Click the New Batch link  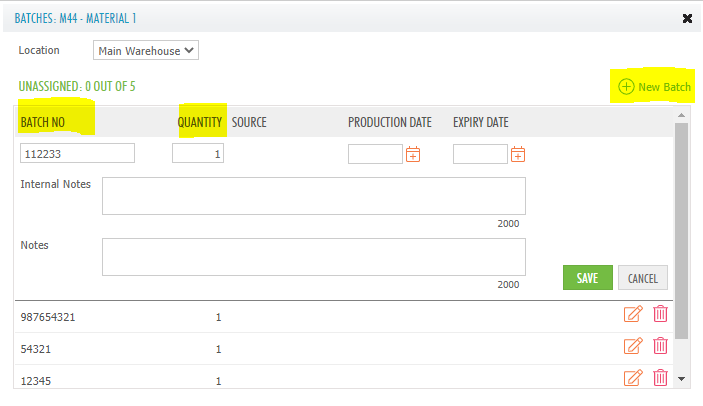(x=655, y=87)
